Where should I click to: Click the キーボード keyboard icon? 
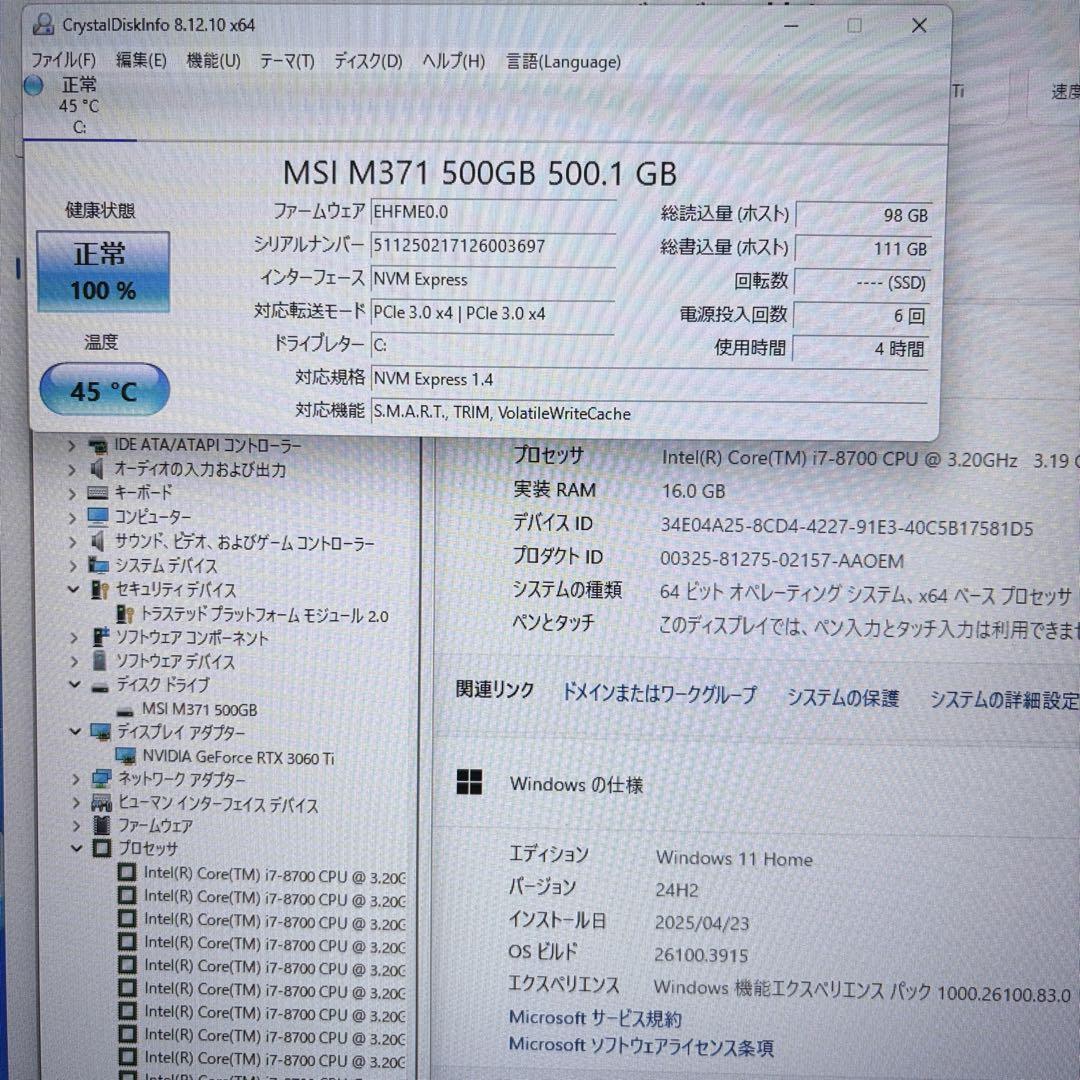coord(98,492)
